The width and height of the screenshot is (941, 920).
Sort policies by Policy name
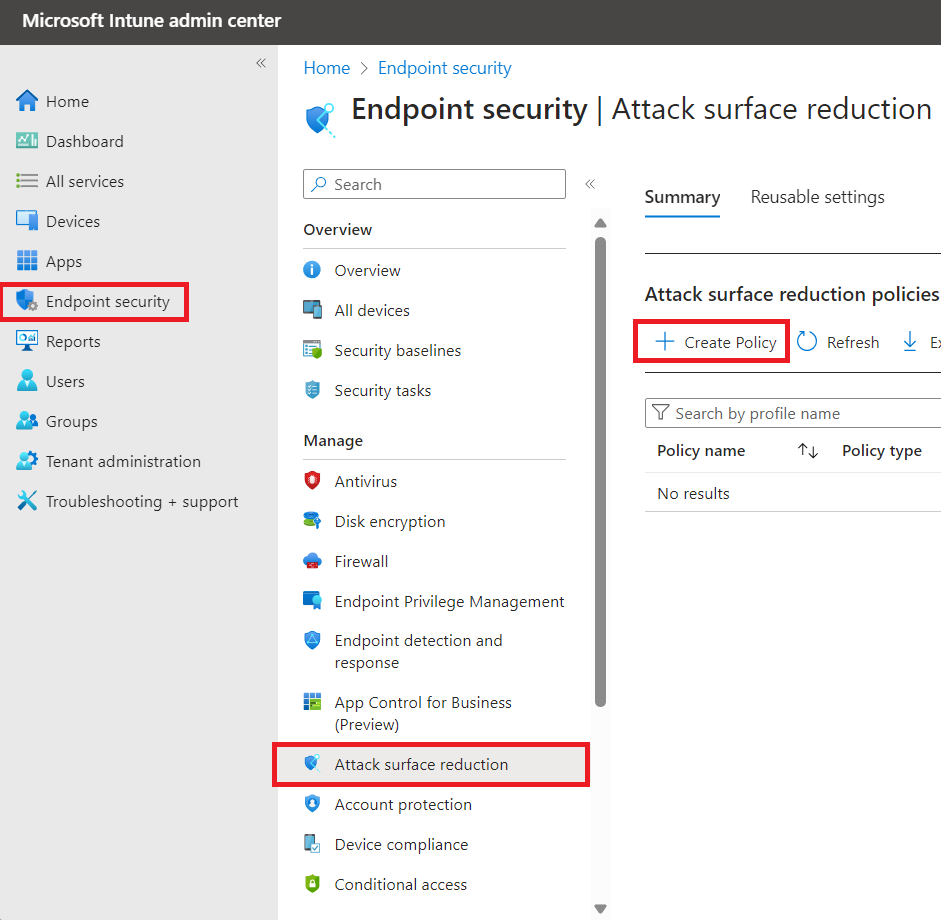(x=808, y=451)
